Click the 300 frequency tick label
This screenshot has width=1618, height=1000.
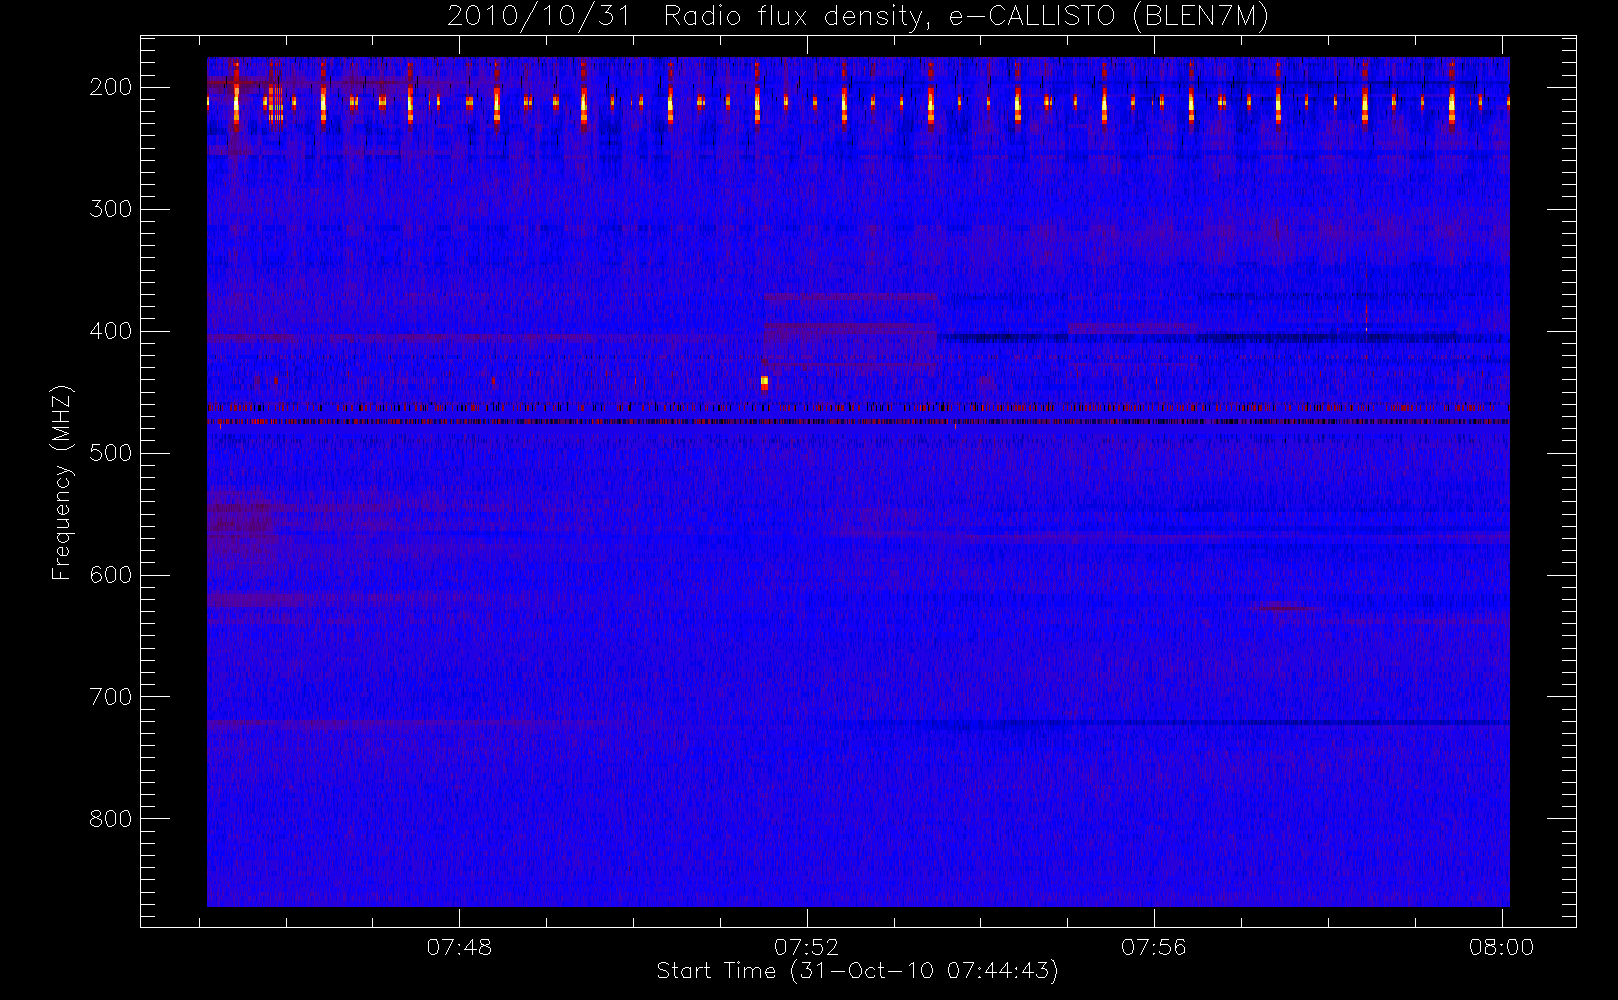click(110, 209)
